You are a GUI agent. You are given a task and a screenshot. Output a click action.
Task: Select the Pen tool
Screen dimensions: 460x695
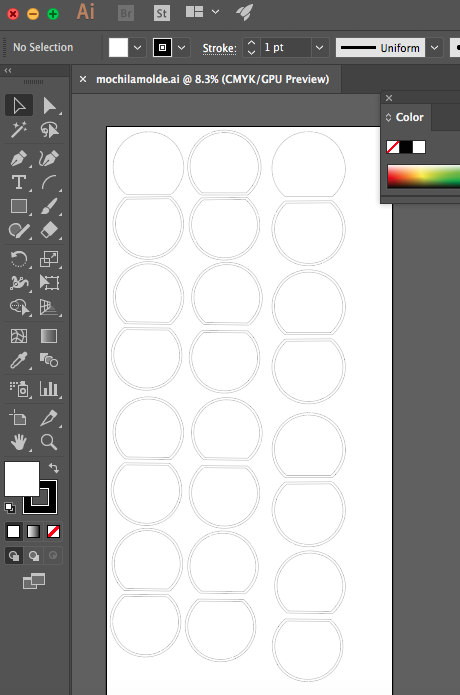tap(19, 158)
